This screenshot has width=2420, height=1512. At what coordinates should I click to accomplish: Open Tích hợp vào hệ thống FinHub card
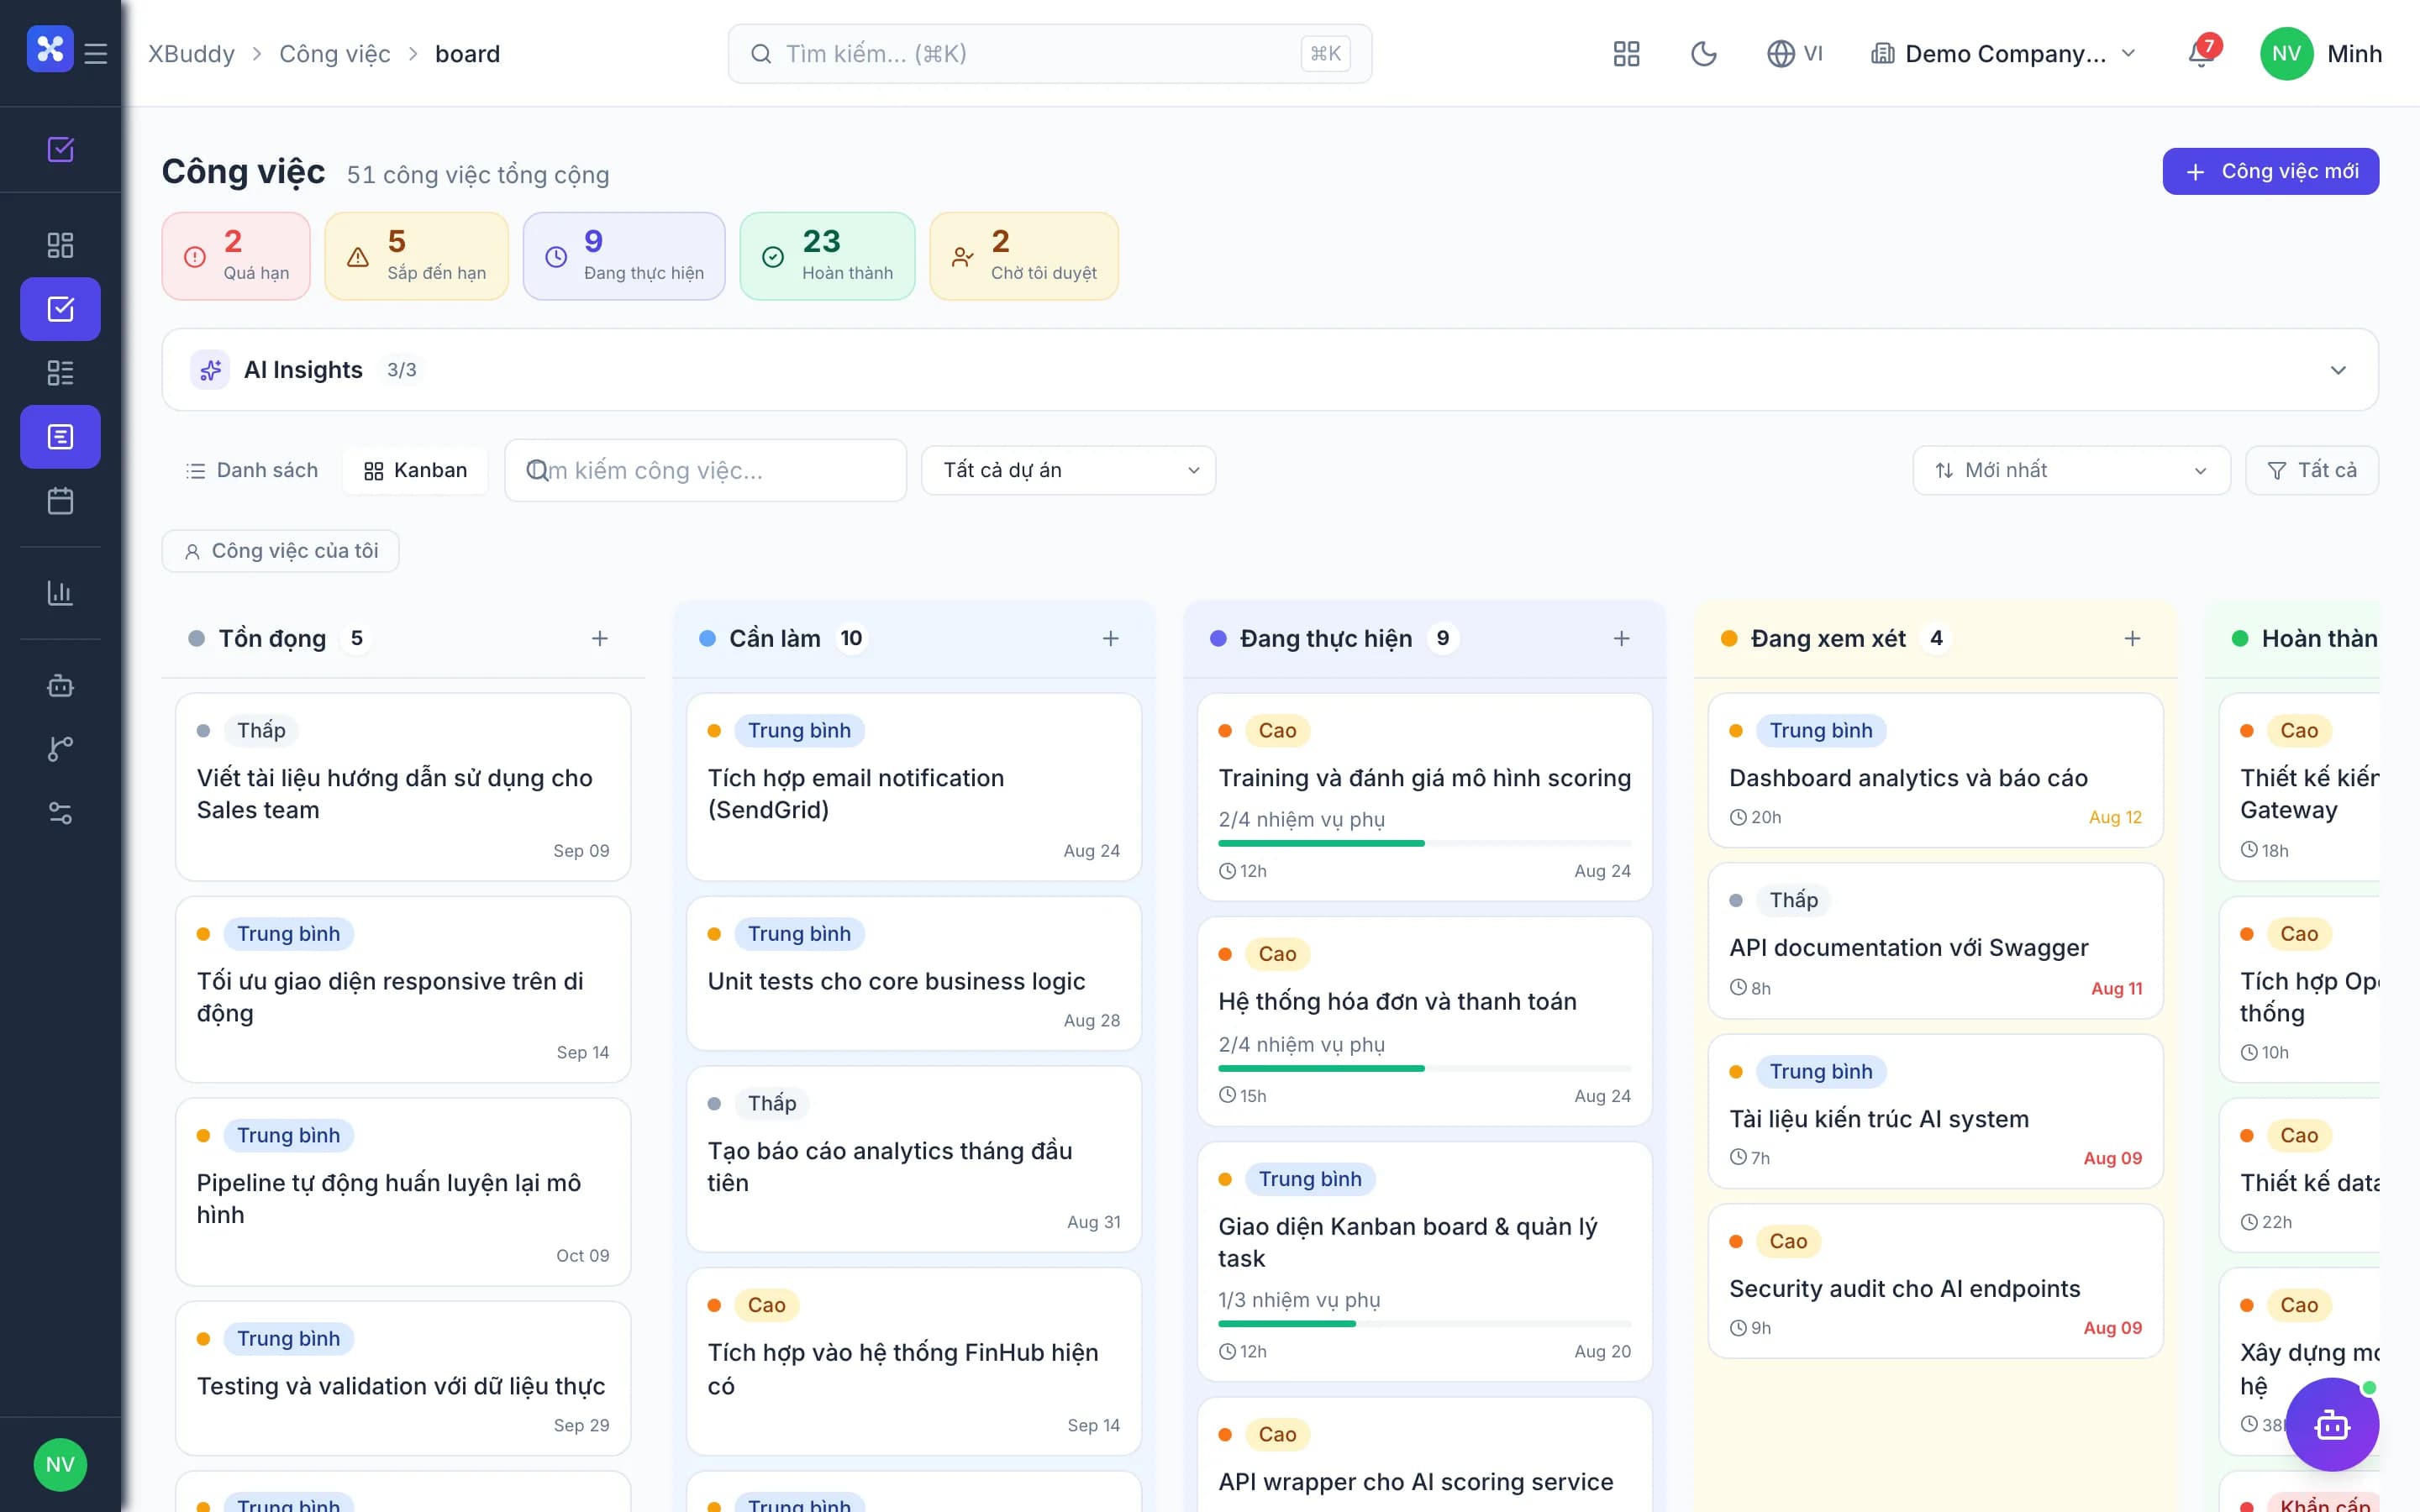click(913, 1362)
